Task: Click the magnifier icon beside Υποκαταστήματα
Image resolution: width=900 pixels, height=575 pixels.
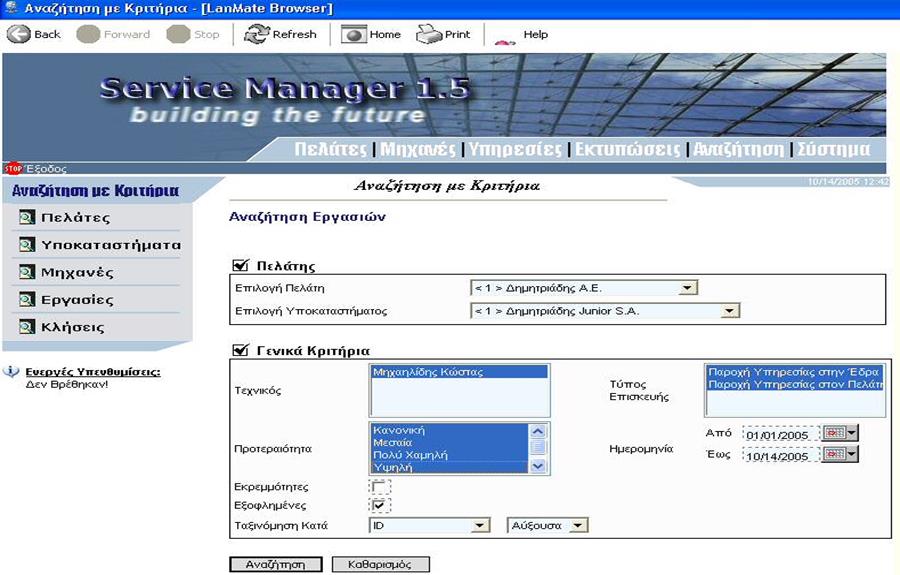Action: [26, 244]
